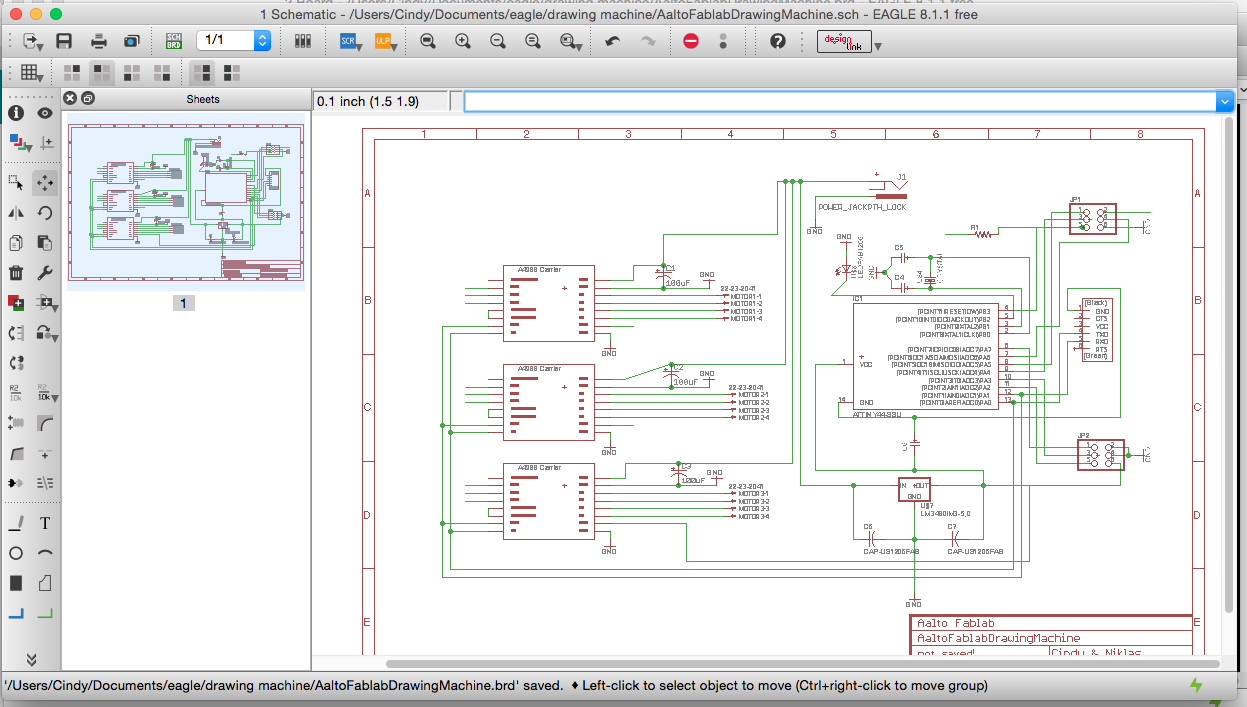Switch to board view via SCH/BRD icon
The height and width of the screenshot is (707, 1247).
(x=173, y=41)
